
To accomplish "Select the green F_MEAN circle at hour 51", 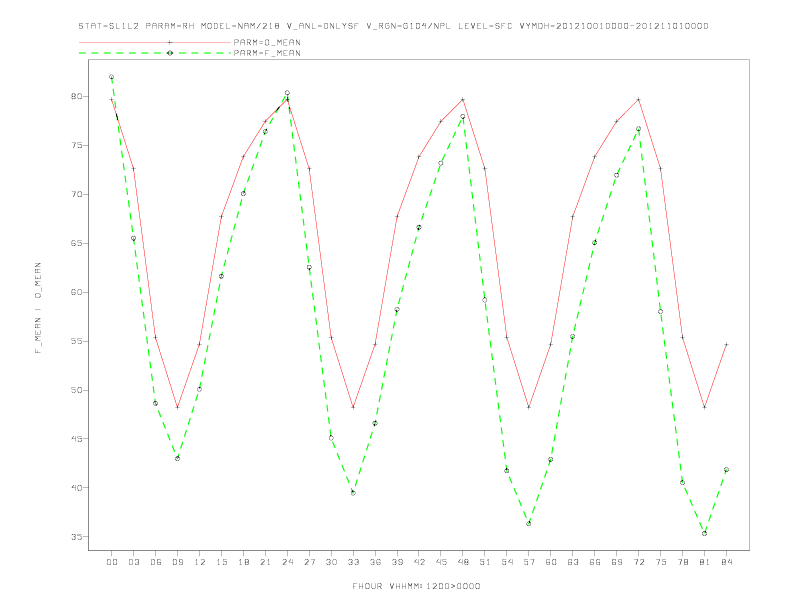I will pyautogui.click(x=485, y=300).
